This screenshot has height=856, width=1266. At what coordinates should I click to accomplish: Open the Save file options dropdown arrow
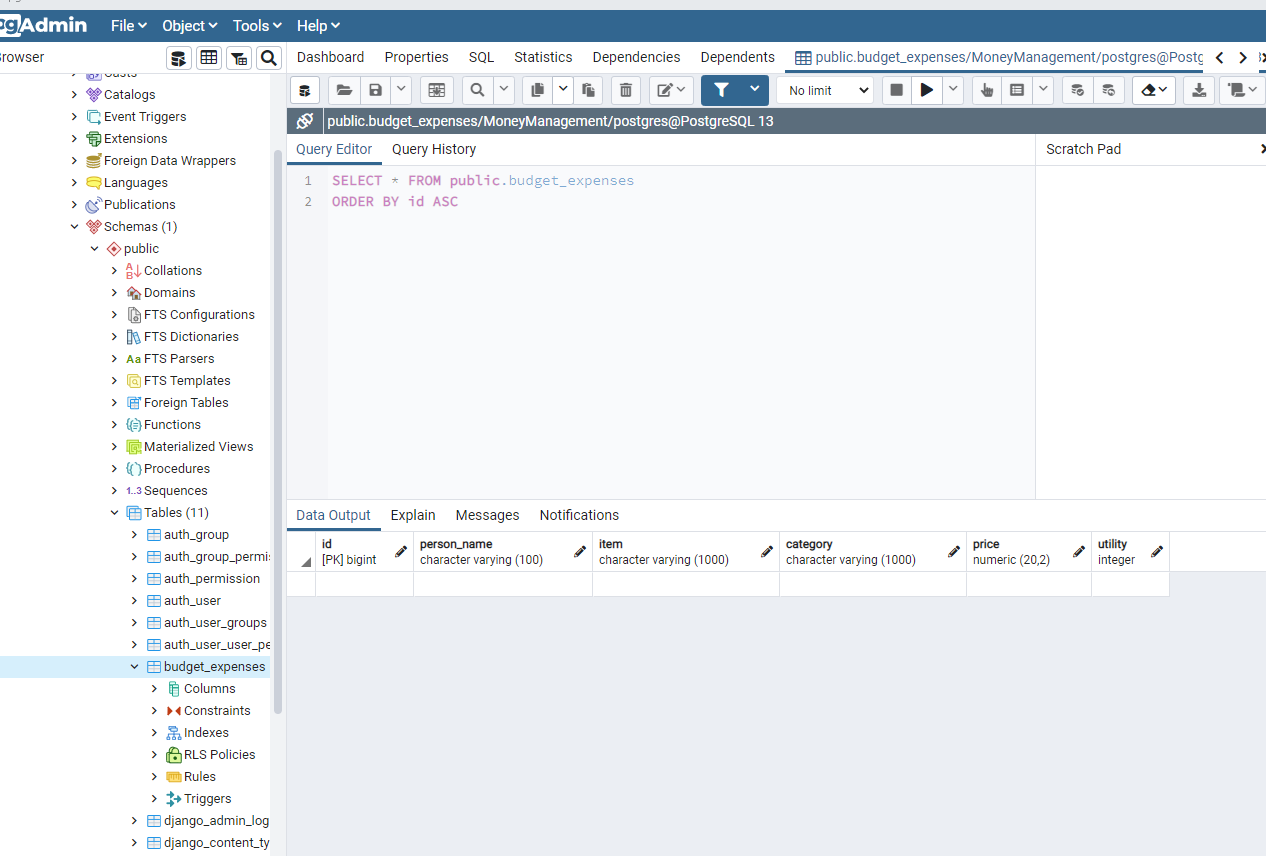point(401,90)
